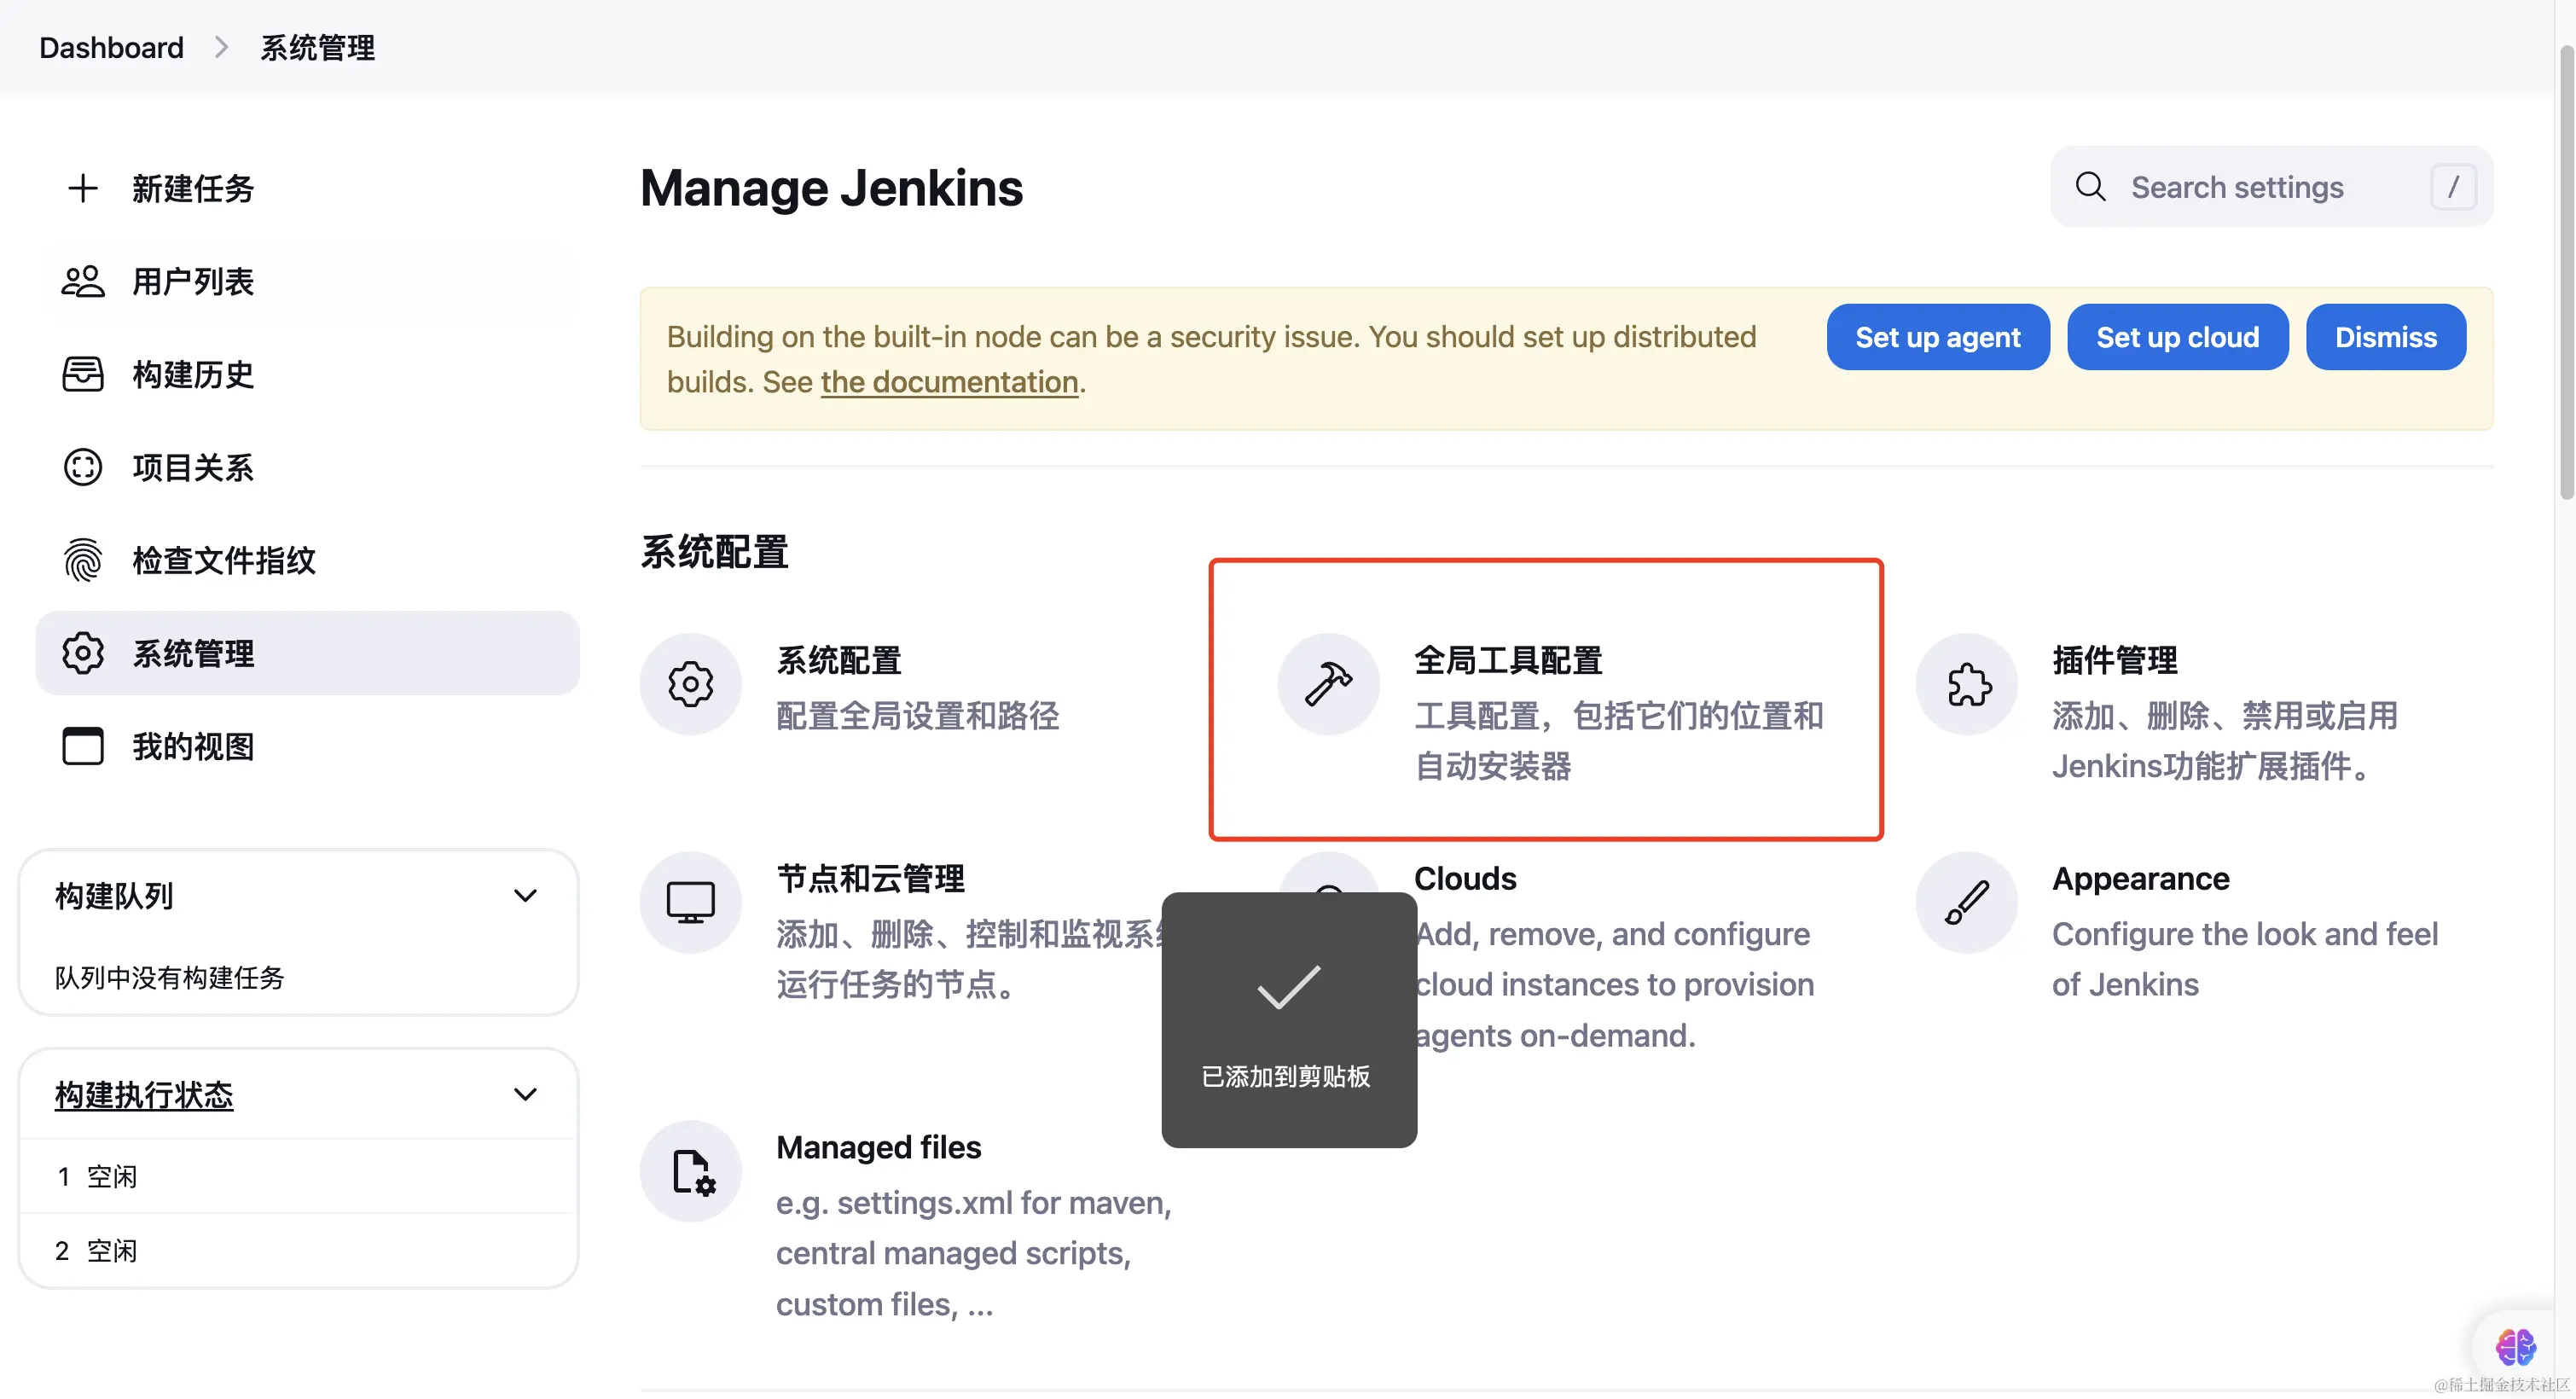Click executor row 2 空闲
This screenshot has width=2576, height=1399.
click(x=298, y=1250)
